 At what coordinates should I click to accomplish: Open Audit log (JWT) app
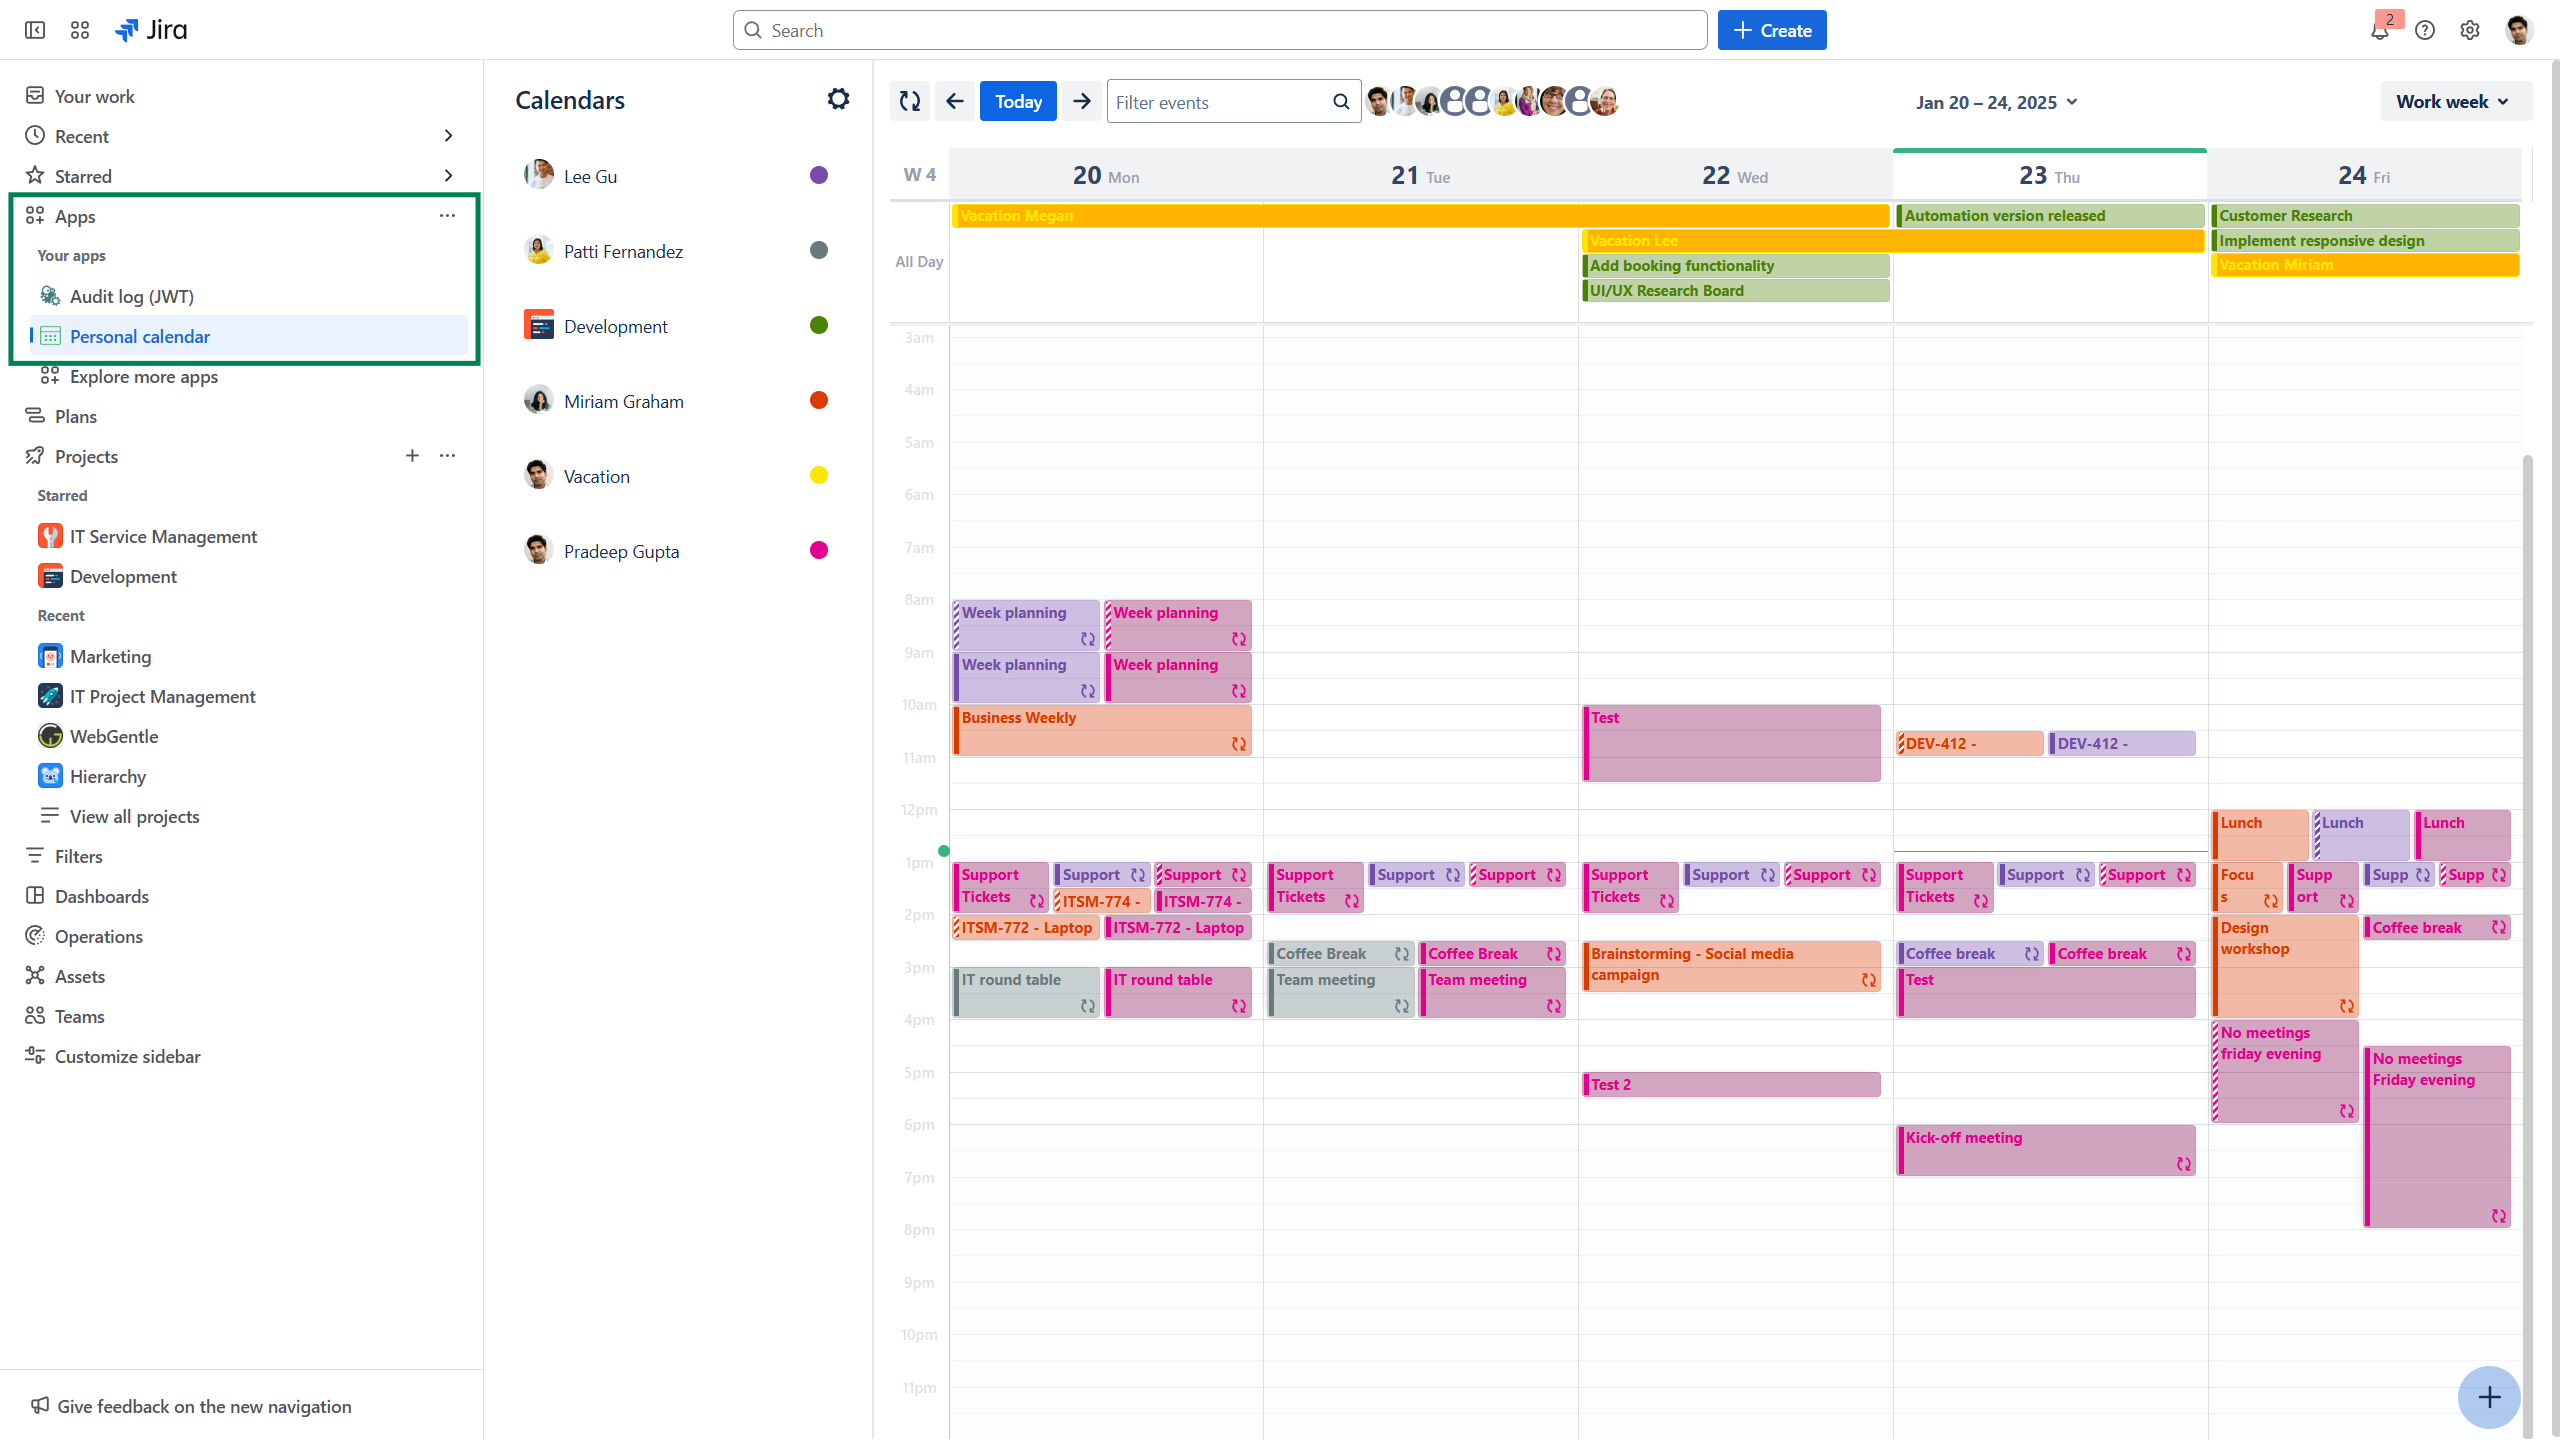point(132,296)
